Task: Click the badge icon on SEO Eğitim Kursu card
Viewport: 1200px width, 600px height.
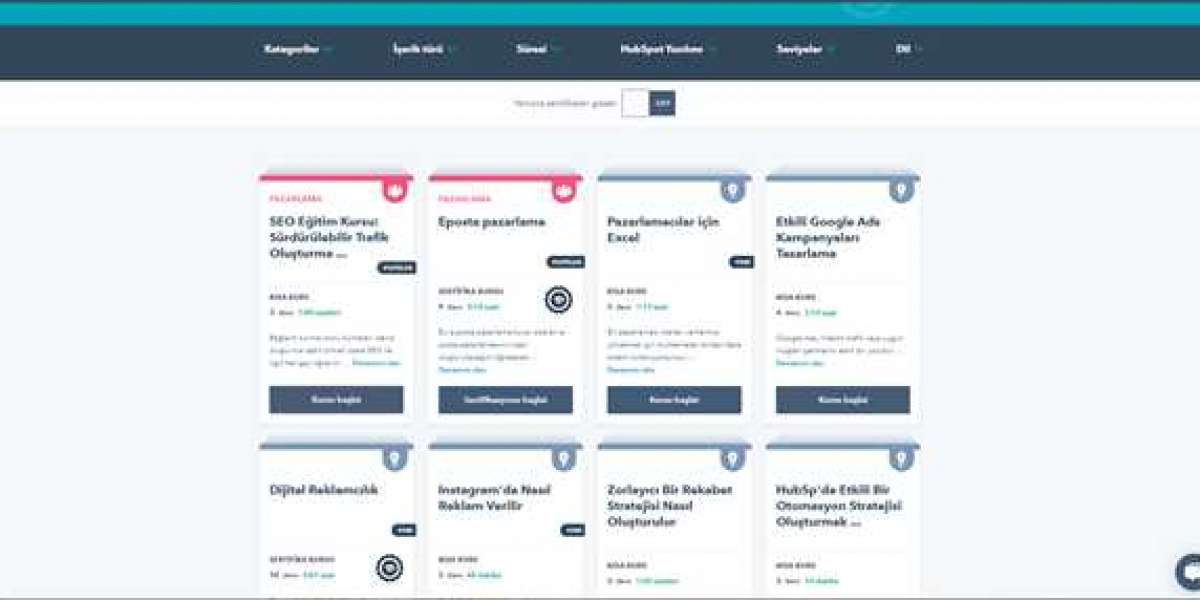Action: pyautogui.click(x=394, y=190)
